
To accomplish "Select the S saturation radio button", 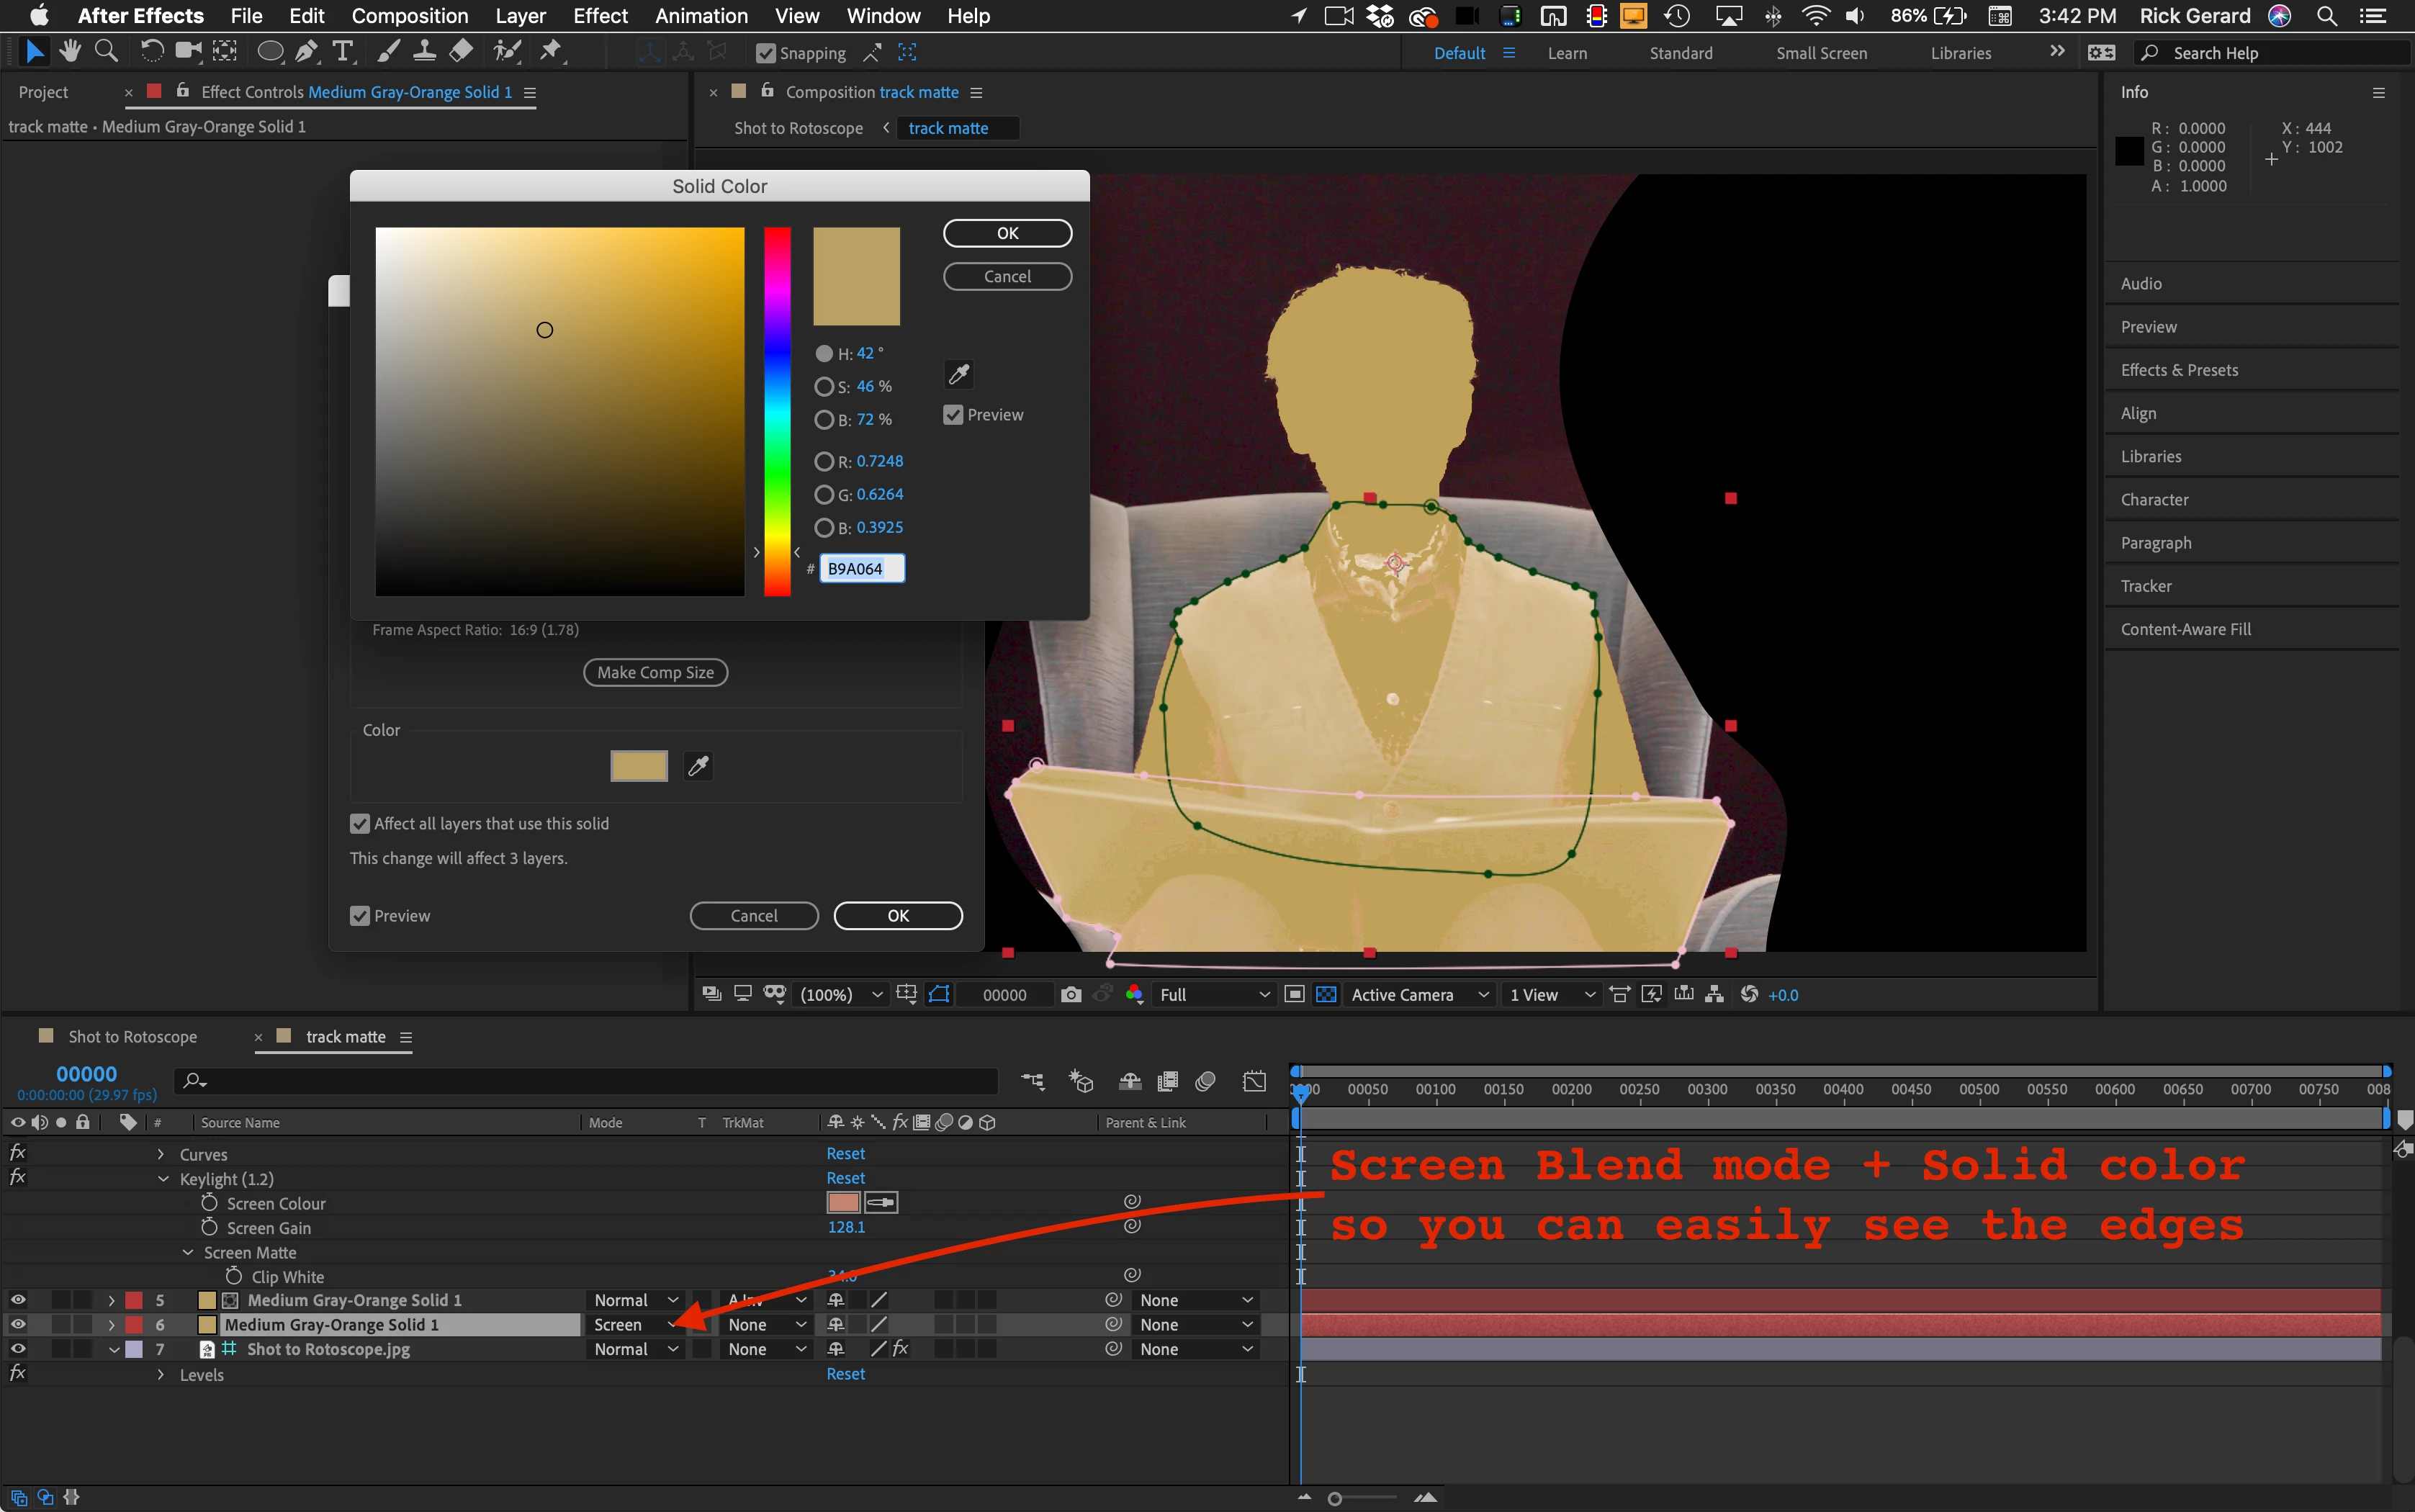I will click(x=824, y=386).
